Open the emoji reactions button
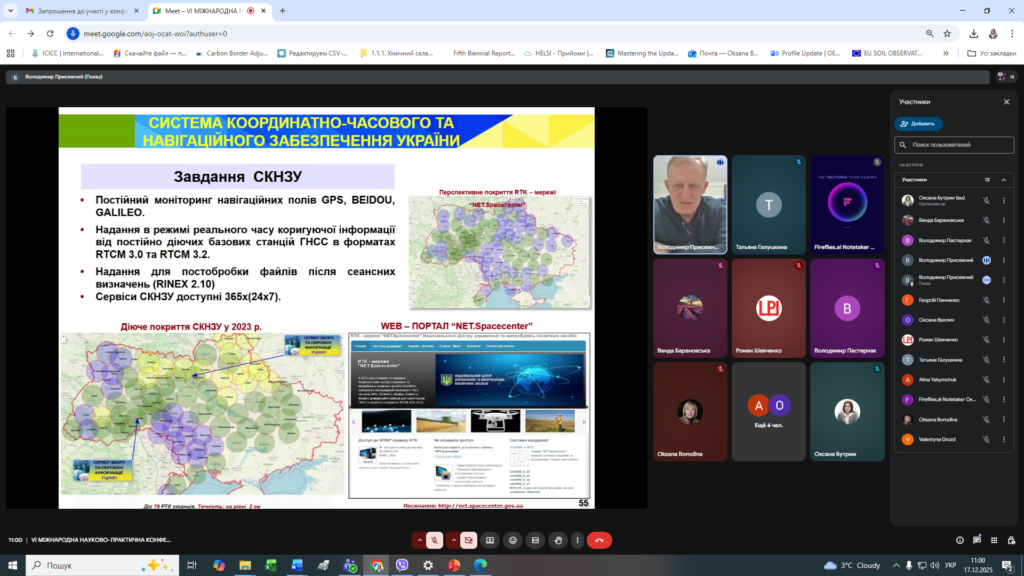Viewport: 1024px width, 576px height. click(512, 540)
